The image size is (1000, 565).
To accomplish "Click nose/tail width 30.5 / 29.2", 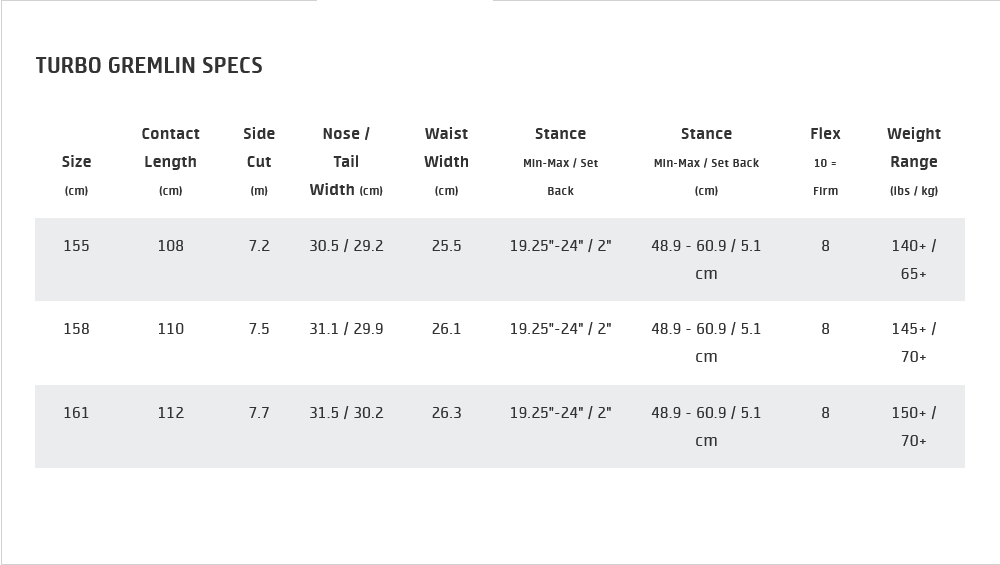I will (x=346, y=246).
